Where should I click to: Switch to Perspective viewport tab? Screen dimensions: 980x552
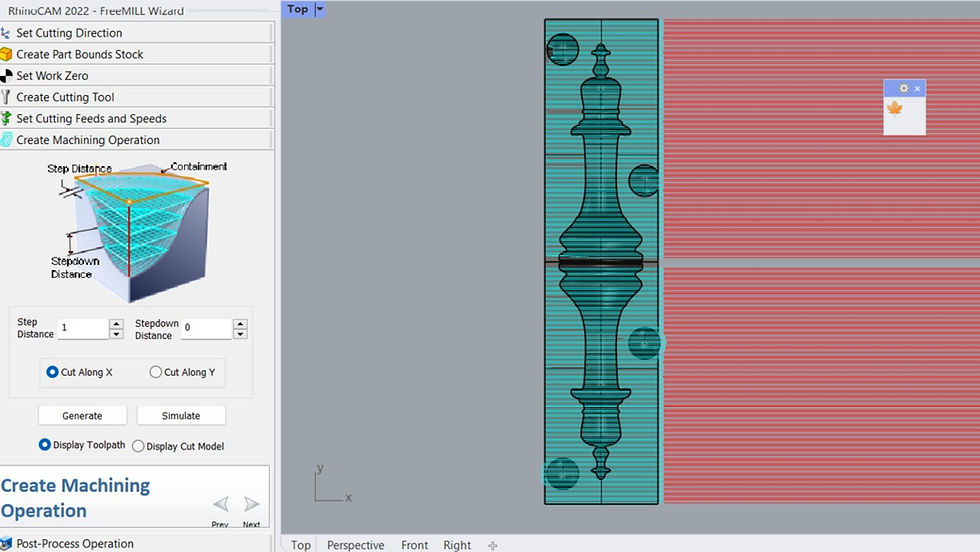pyautogui.click(x=356, y=544)
